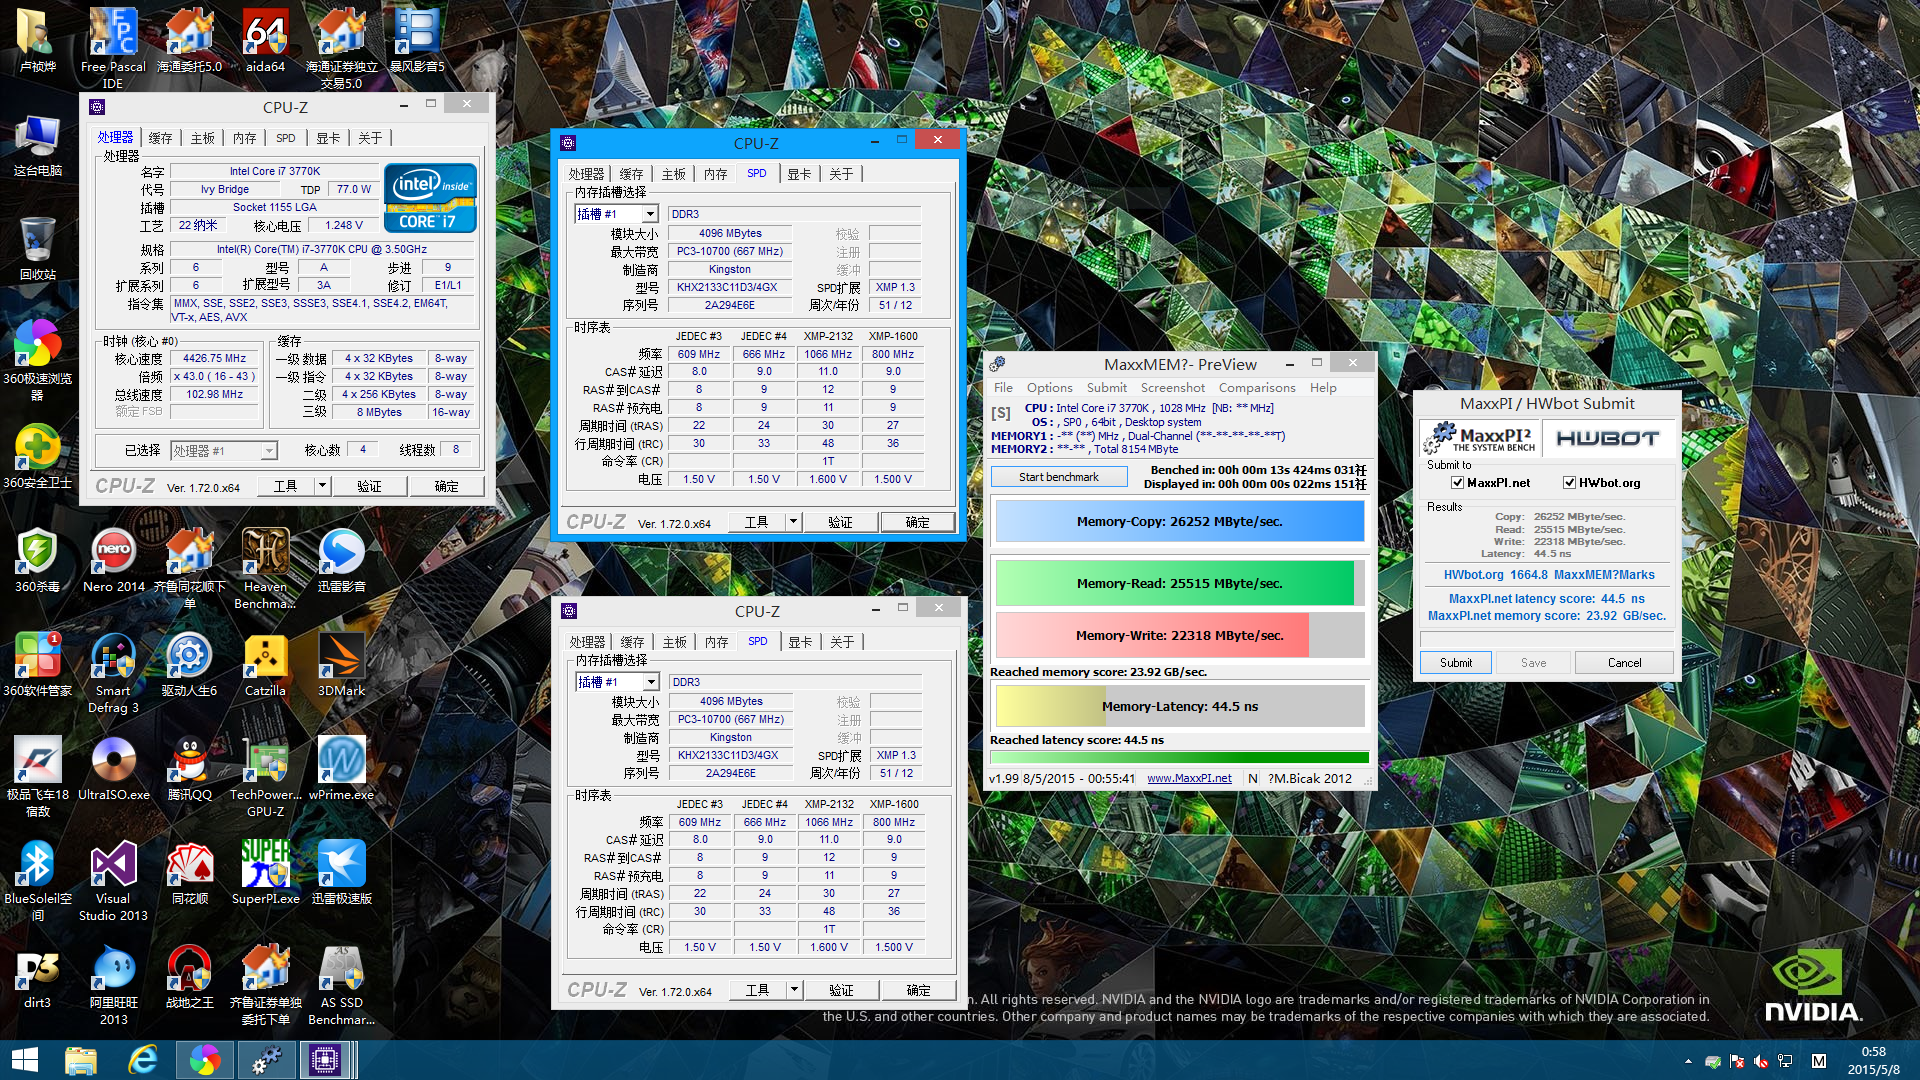Switch to 主板 tab in left CPU-Z
Viewport: 1920px width, 1080px height.
[x=203, y=138]
